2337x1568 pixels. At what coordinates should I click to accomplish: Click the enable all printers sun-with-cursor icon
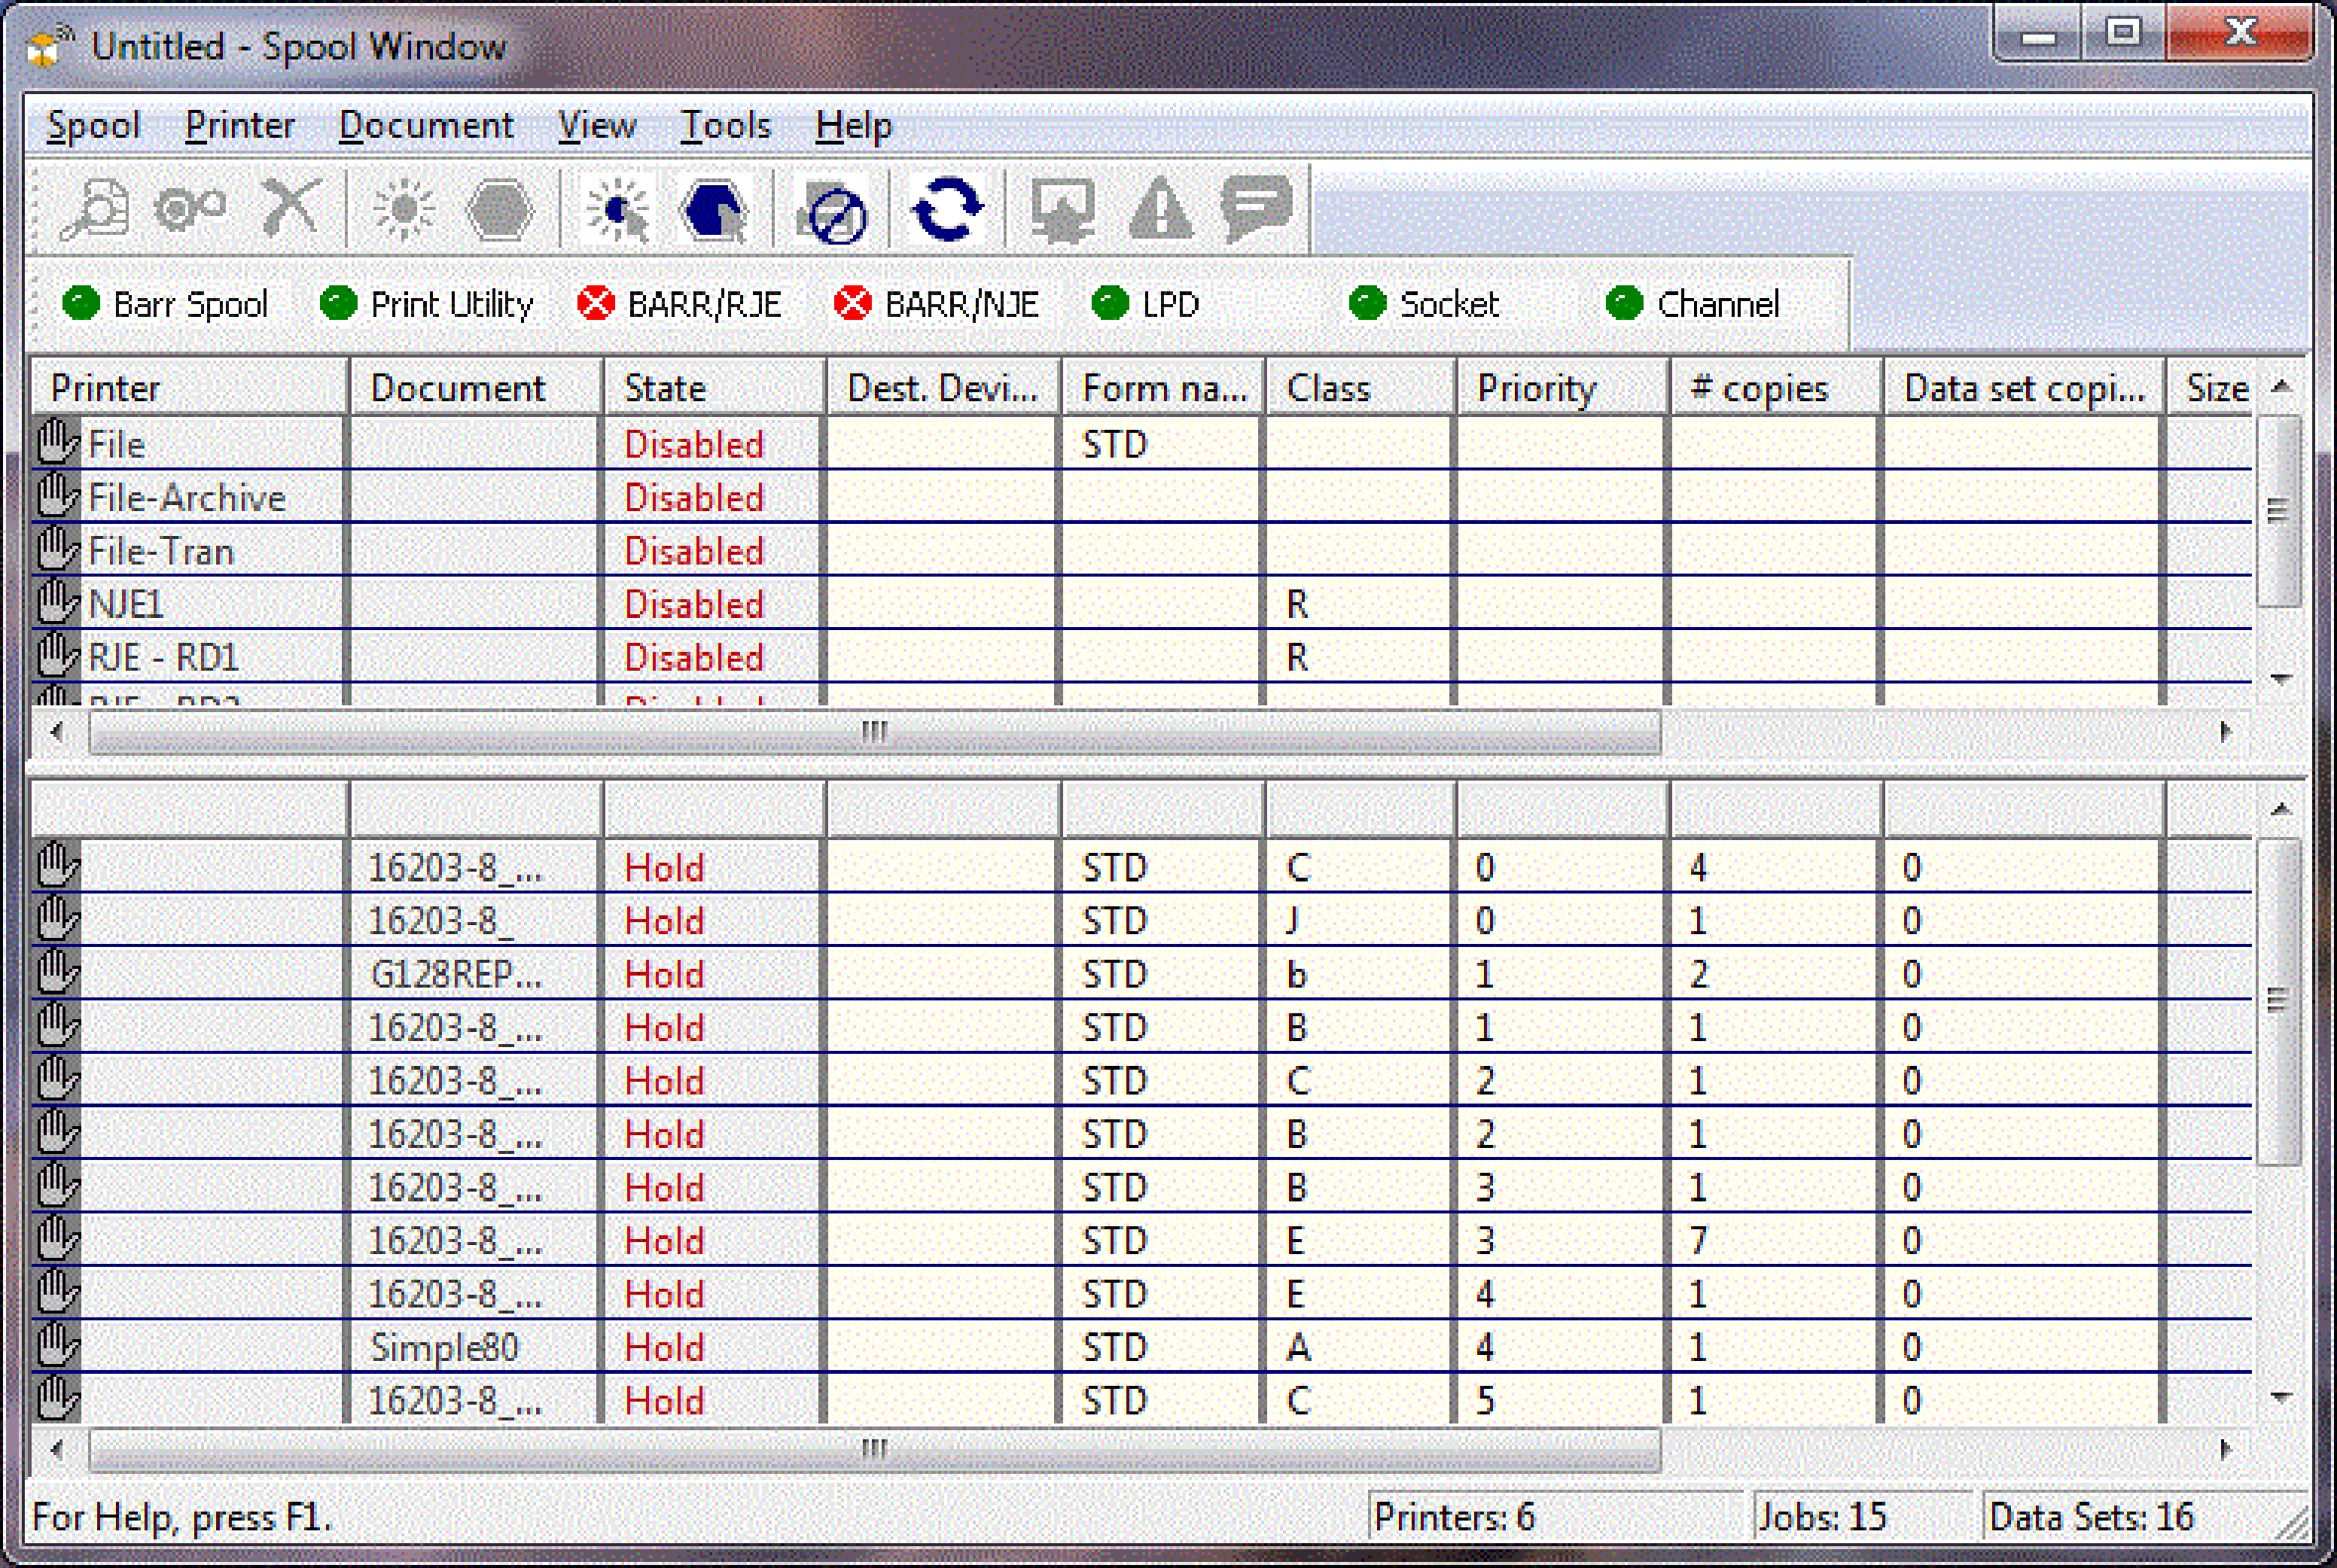click(x=617, y=210)
